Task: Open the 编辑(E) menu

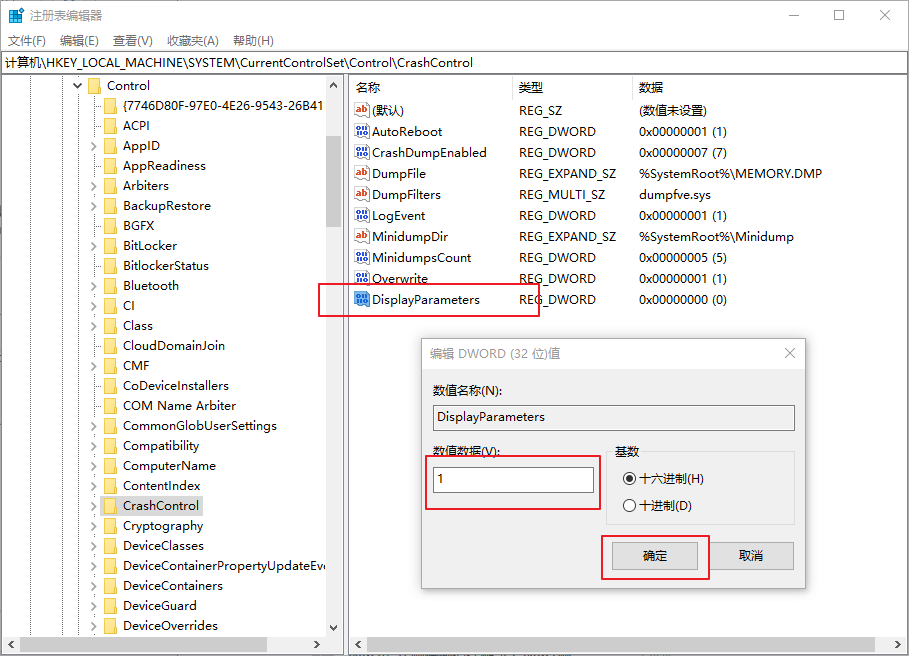Action: click(79, 40)
